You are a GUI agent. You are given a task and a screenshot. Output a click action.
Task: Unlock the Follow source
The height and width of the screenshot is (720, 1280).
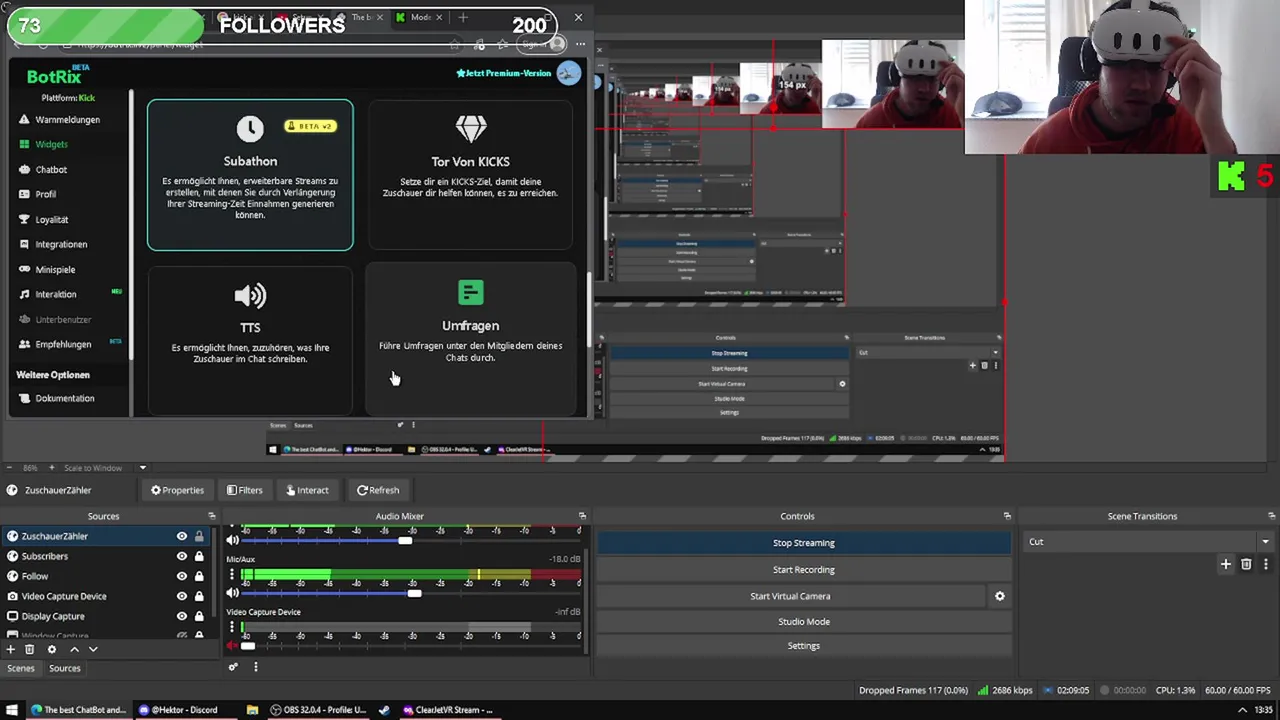[199, 576]
